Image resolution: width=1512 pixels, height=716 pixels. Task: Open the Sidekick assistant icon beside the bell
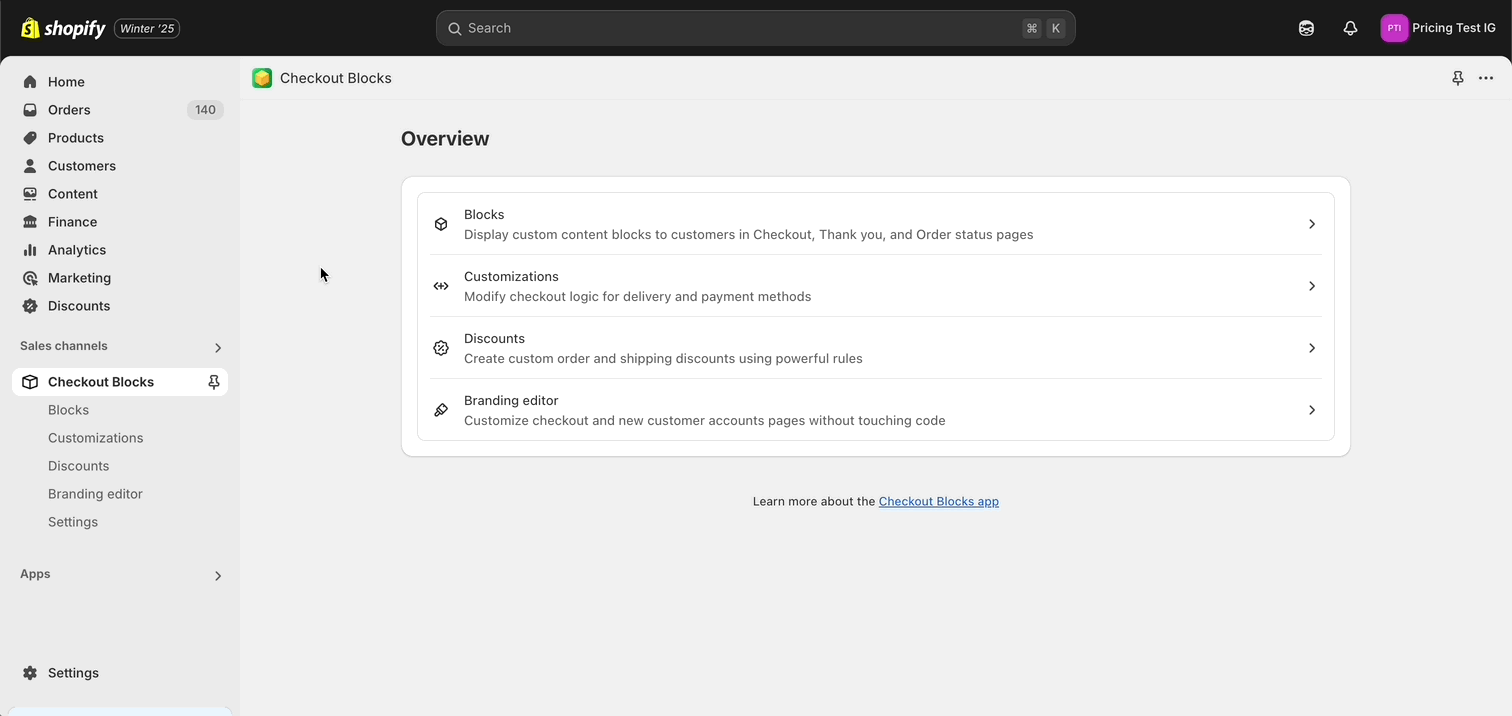click(x=1306, y=28)
